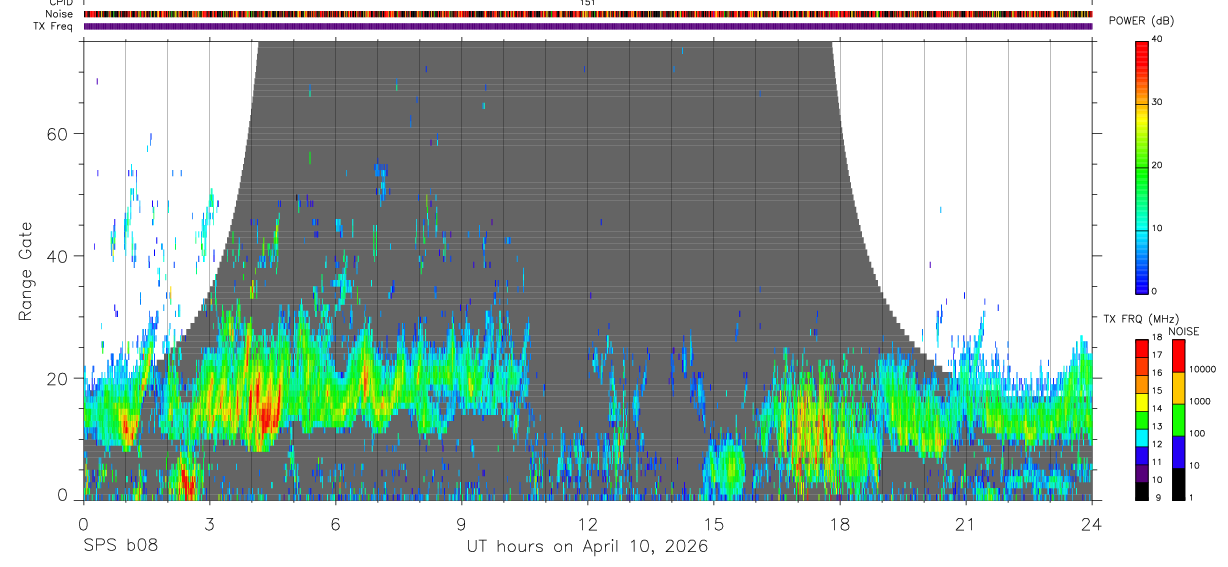The height and width of the screenshot is (567, 1228).
Task: Click the TX FRQ (MHz) legend title
Action: click(x=1140, y=319)
